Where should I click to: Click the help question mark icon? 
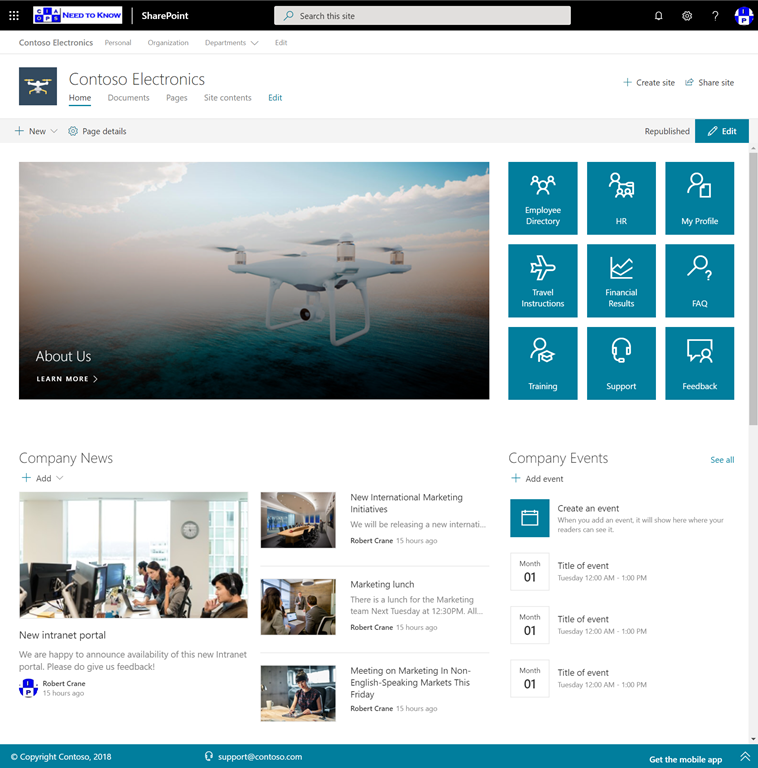coord(715,16)
